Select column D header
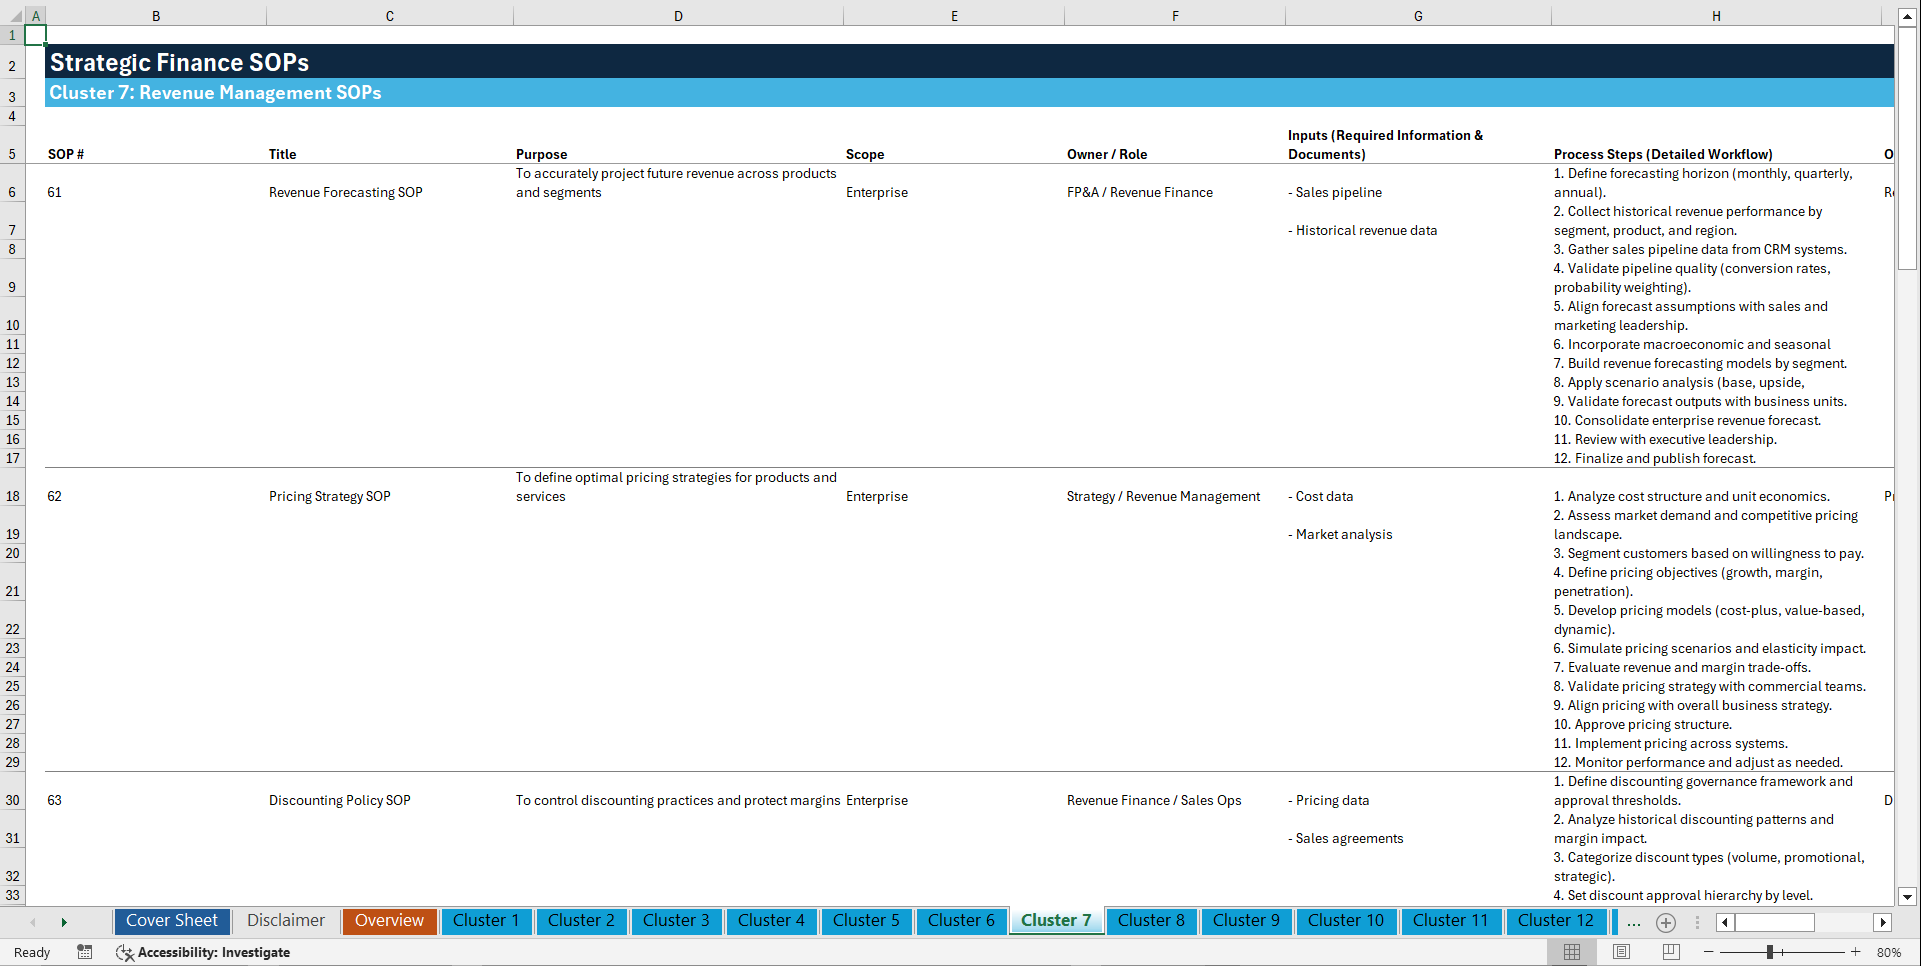1921x966 pixels. (678, 15)
